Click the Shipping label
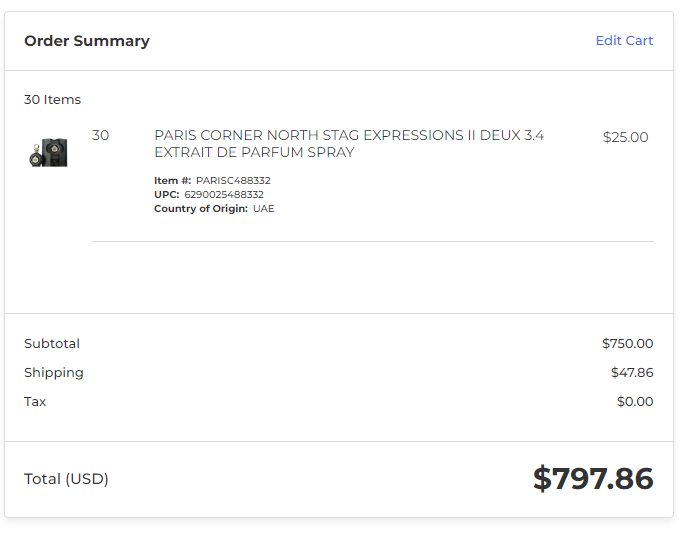Viewport: 691px width, 534px height. tap(54, 373)
